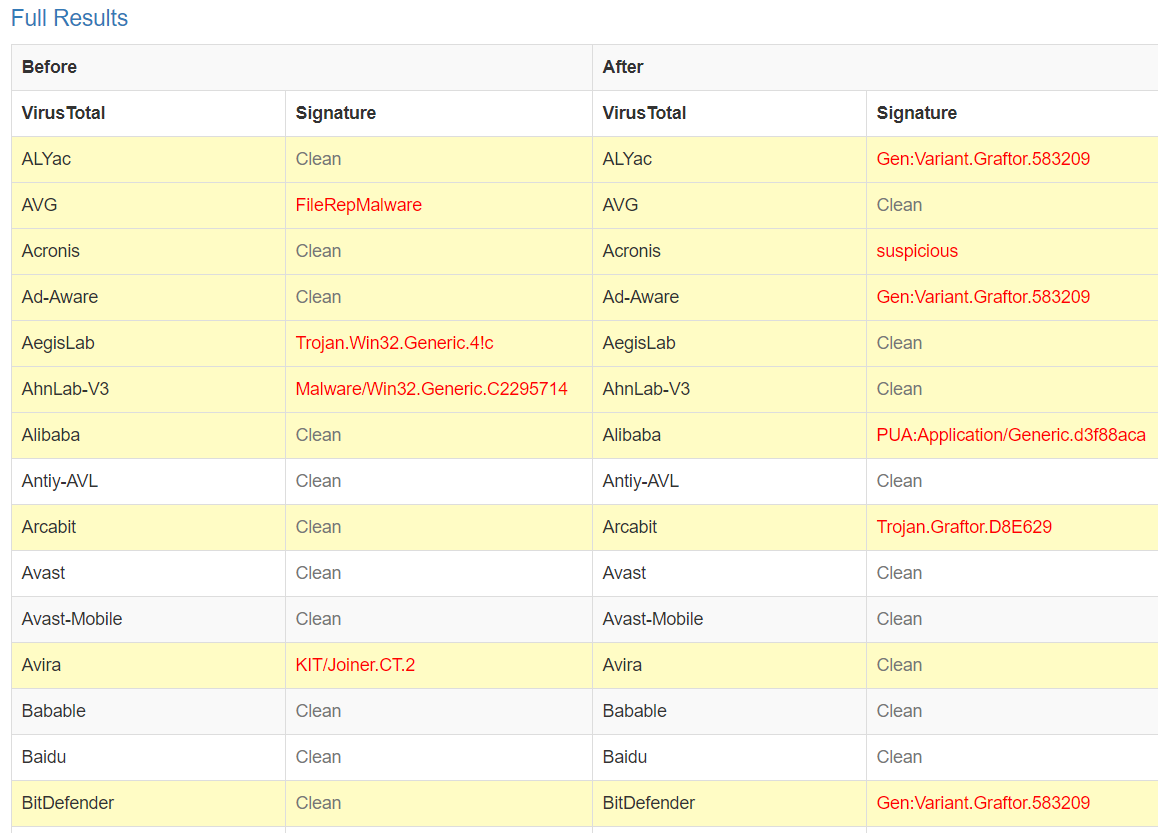Click the Gen:Variant.Graftor signature in BitDefender row

click(982, 803)
